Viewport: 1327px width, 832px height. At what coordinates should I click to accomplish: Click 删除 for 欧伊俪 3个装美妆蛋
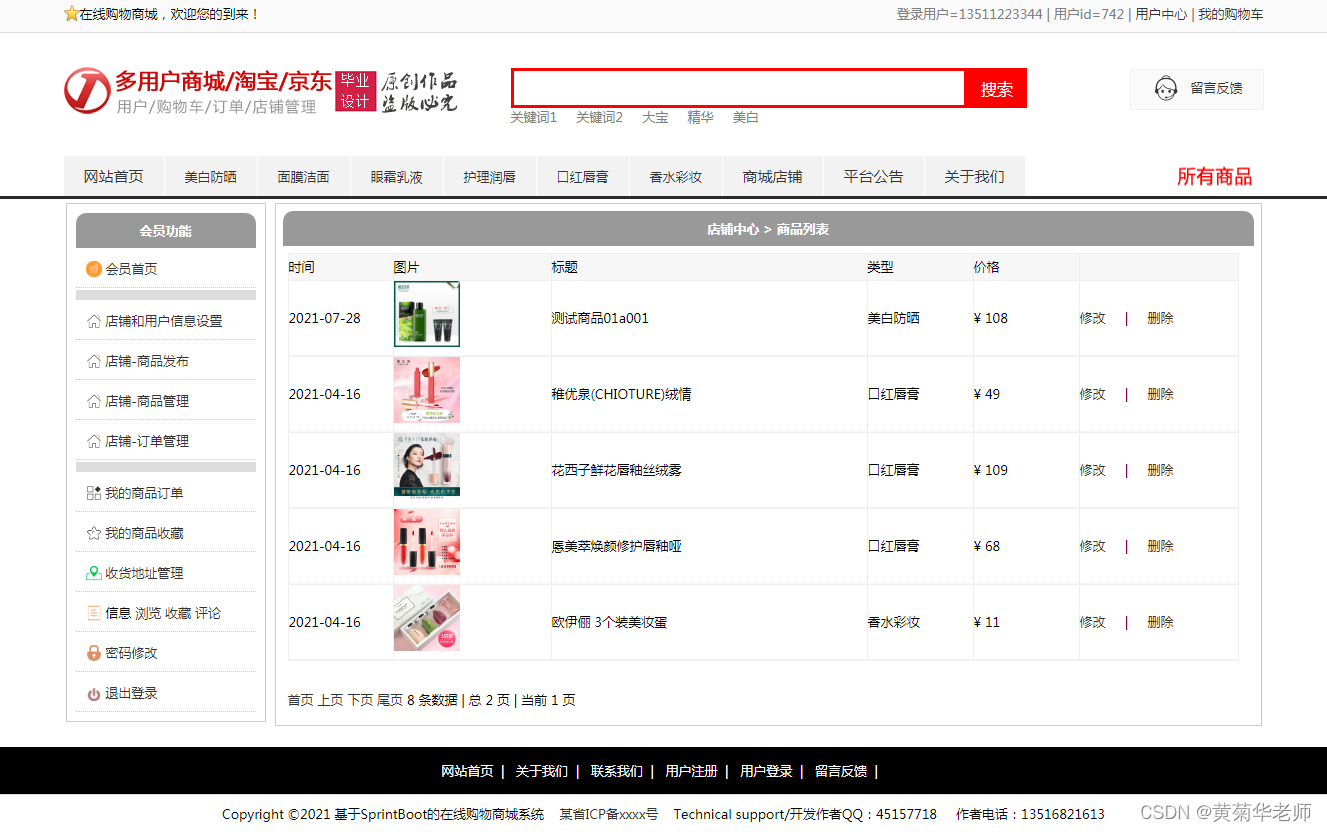1159,621
